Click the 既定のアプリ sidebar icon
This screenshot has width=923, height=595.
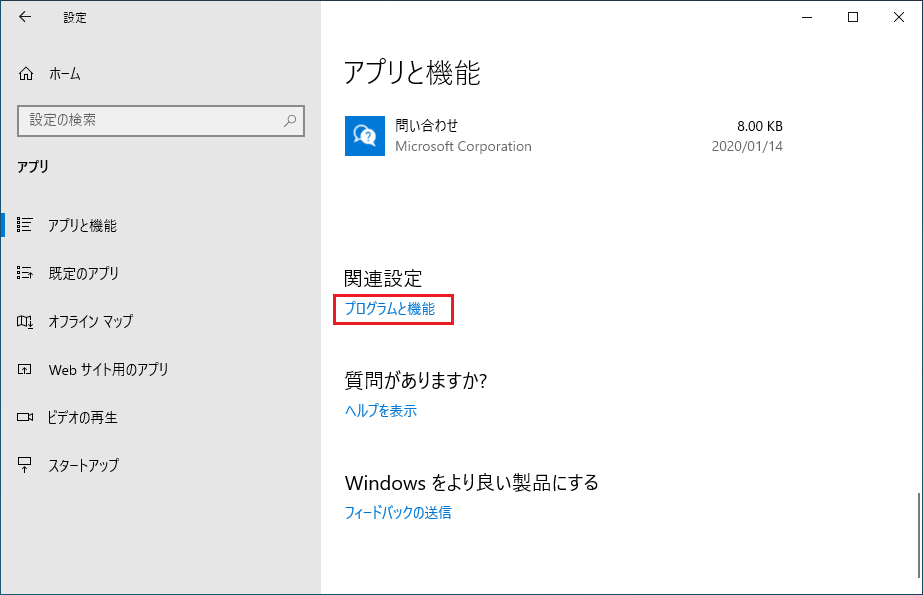coord(25,273)
